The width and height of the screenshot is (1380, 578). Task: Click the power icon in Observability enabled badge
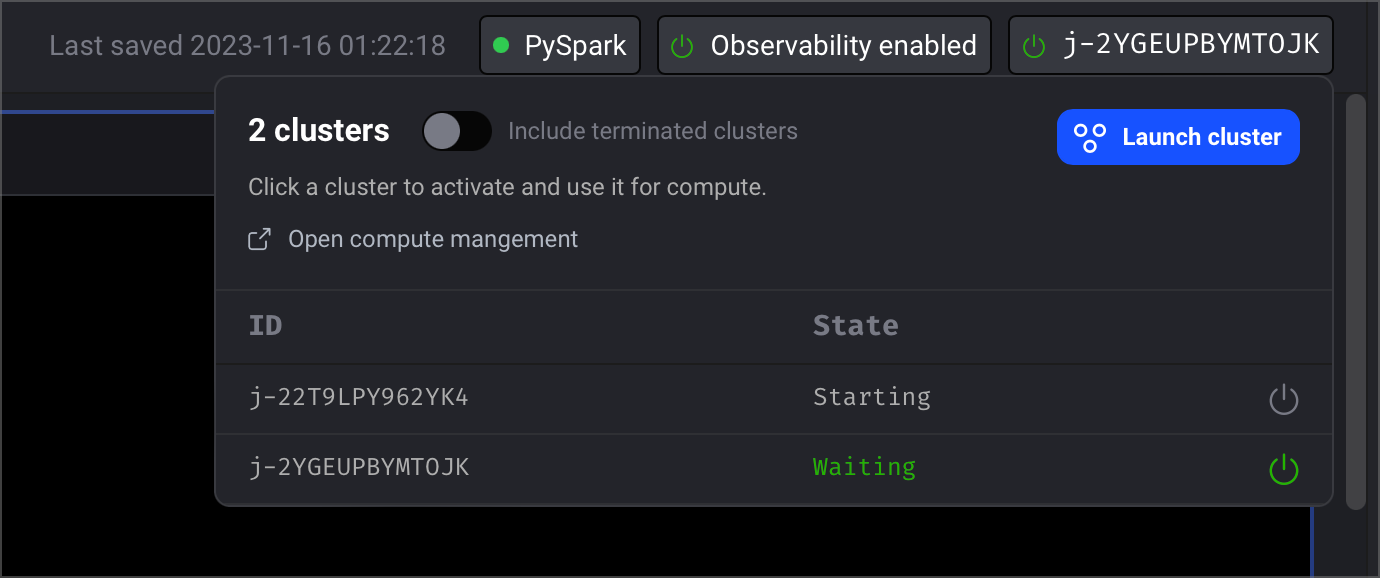(x=682, y=46)
